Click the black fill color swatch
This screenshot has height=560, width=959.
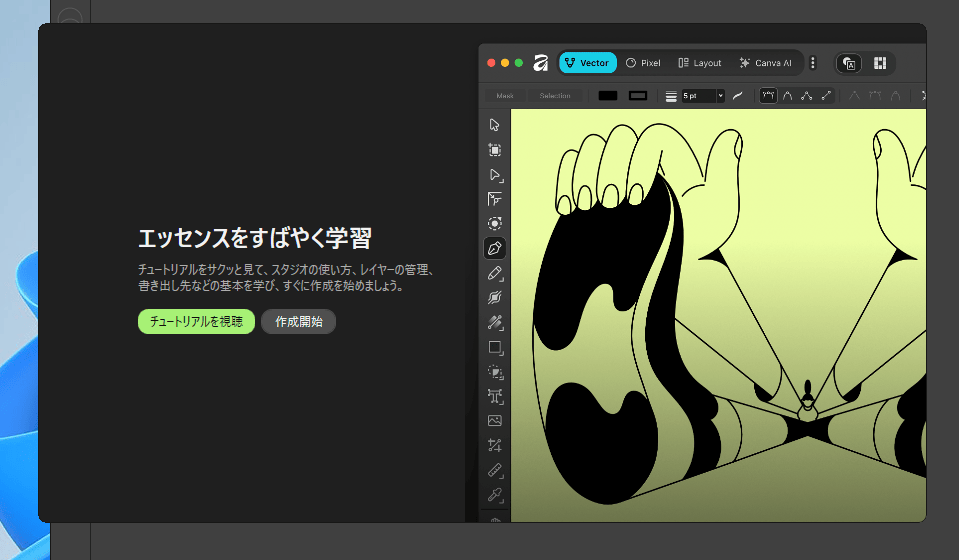coord(608,96)
